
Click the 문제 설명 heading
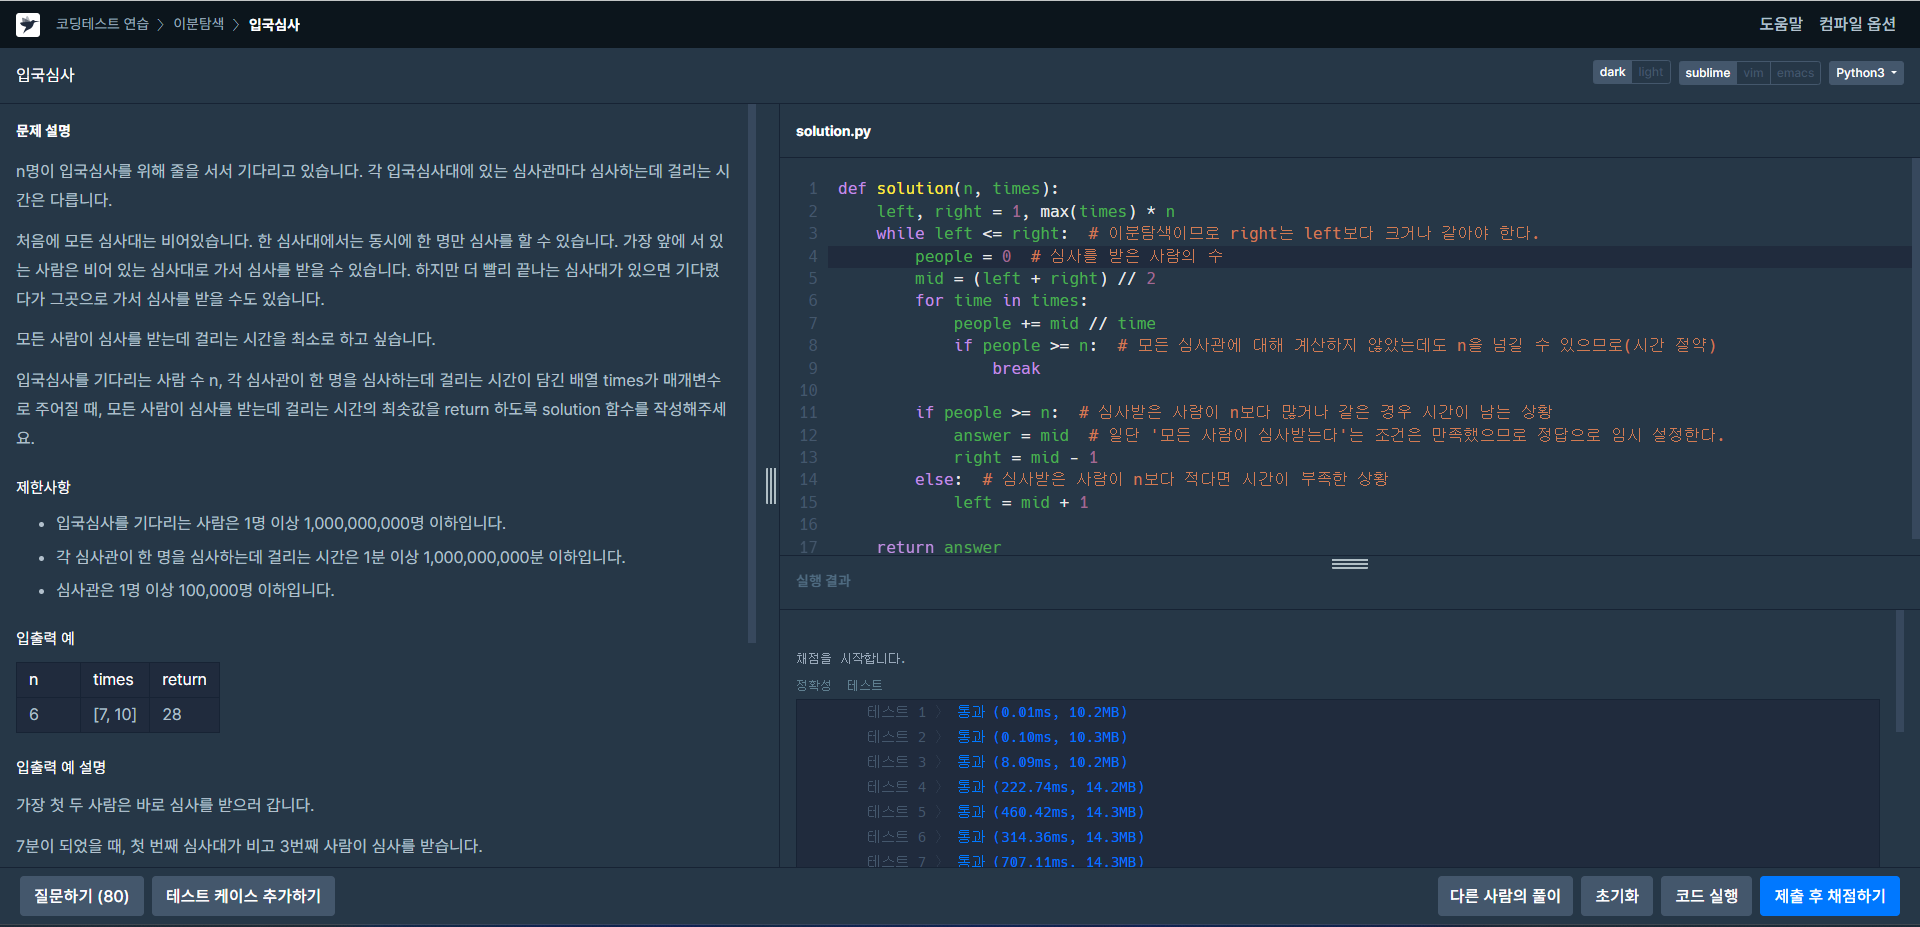pyautogui.click(x=43, y=131)
